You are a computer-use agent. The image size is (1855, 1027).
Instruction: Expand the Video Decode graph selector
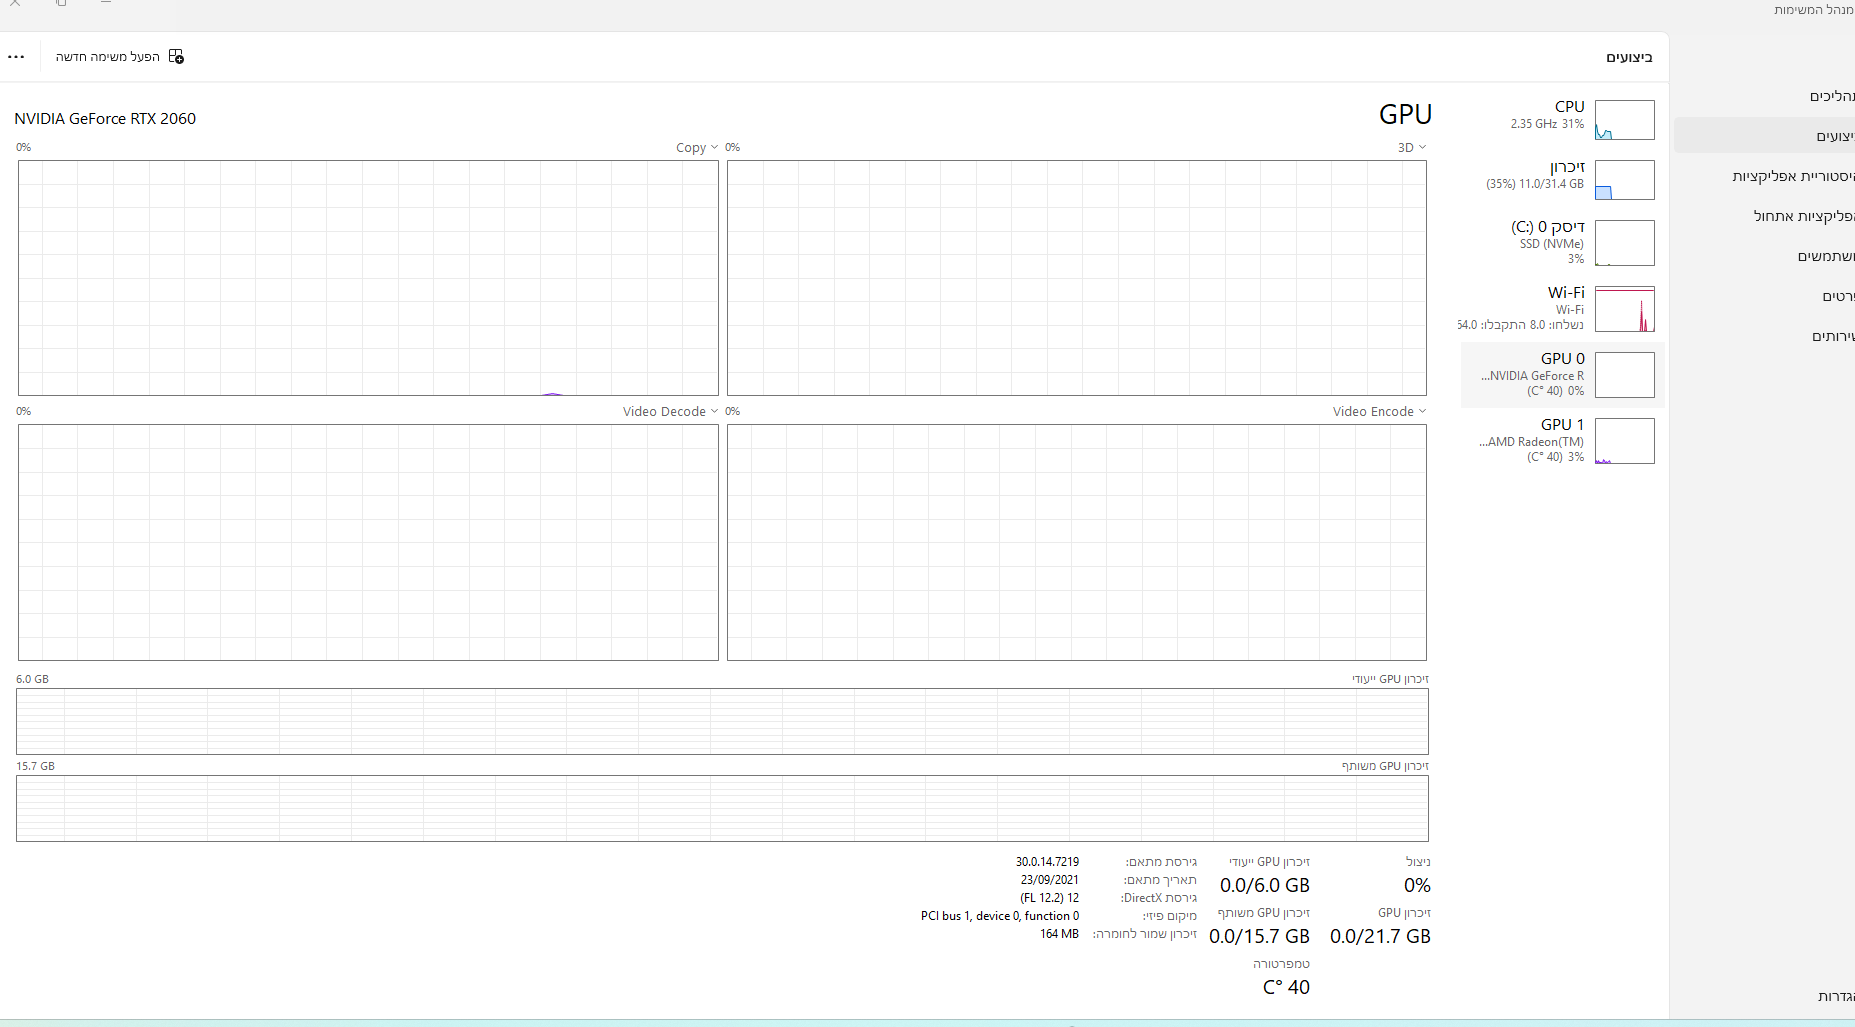click(670, 412)
